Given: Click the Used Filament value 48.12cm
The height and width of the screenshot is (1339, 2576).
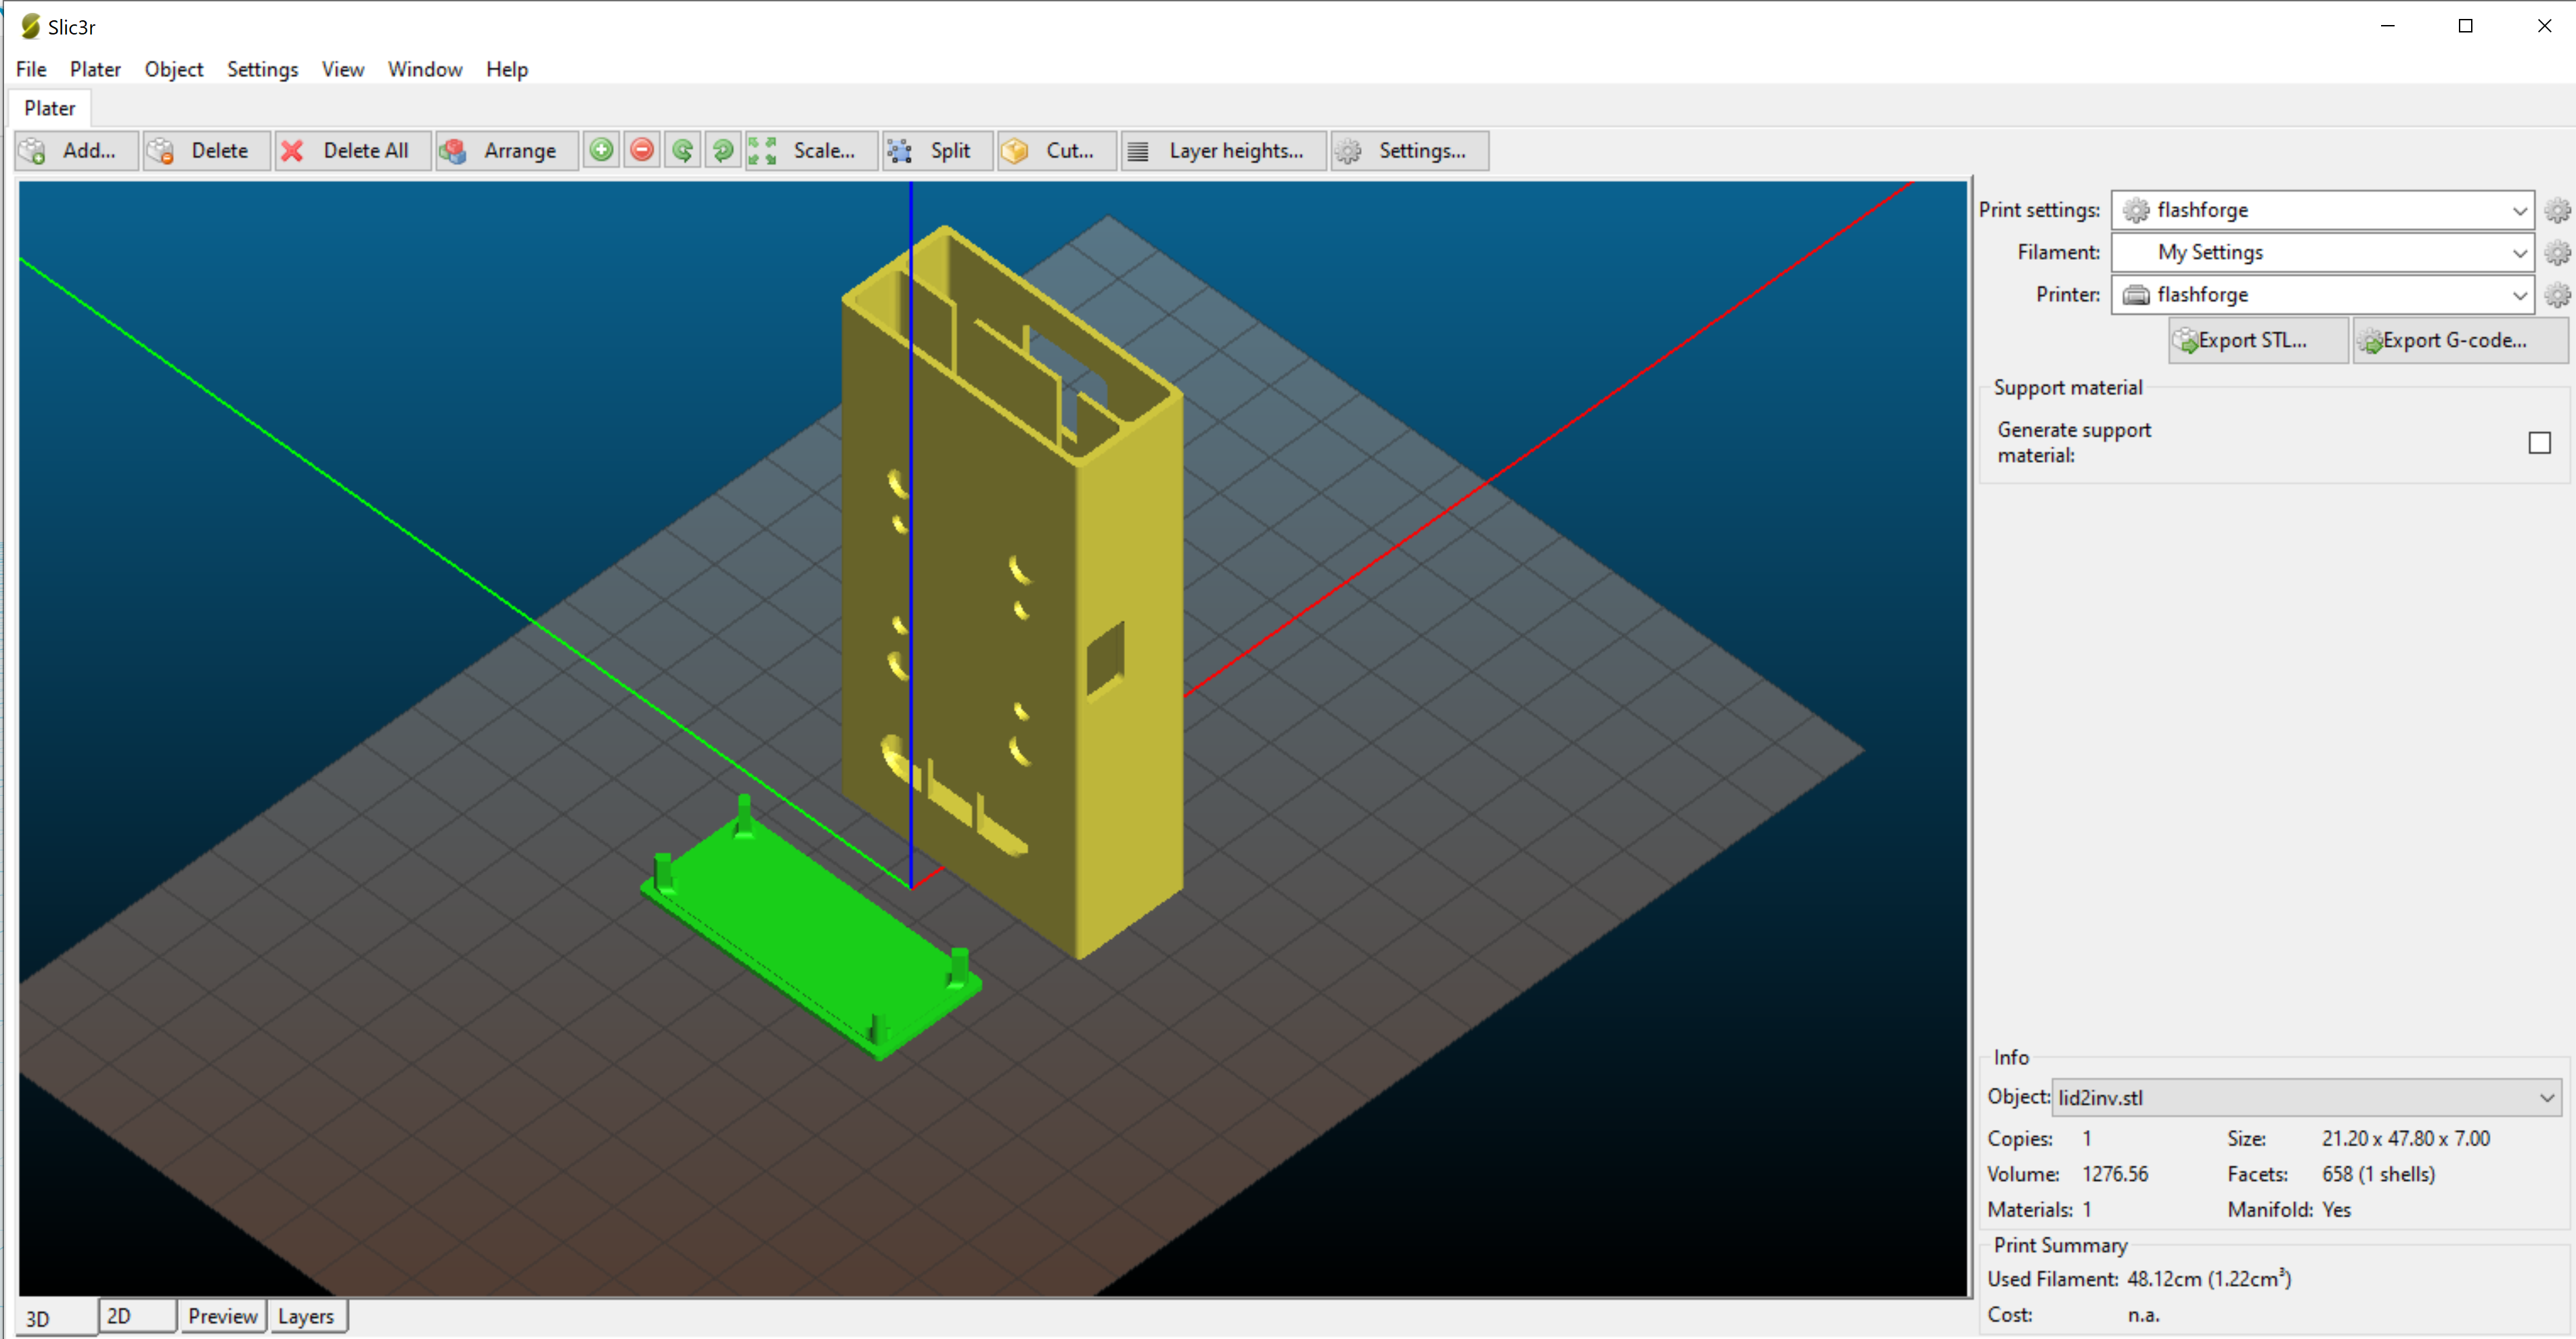Looking at the screenshot, I should pyautogui.click(x=2209, y=1279).
